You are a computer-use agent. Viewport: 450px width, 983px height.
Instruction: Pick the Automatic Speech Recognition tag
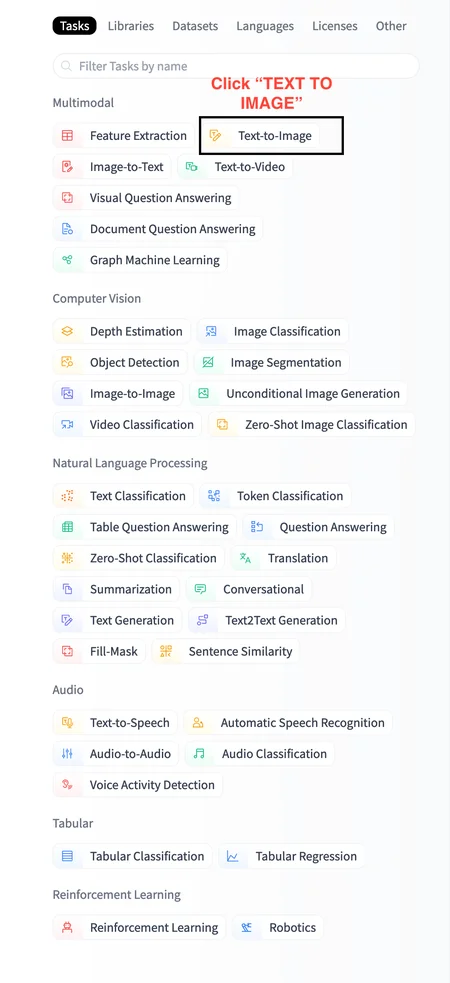(288, 723)
